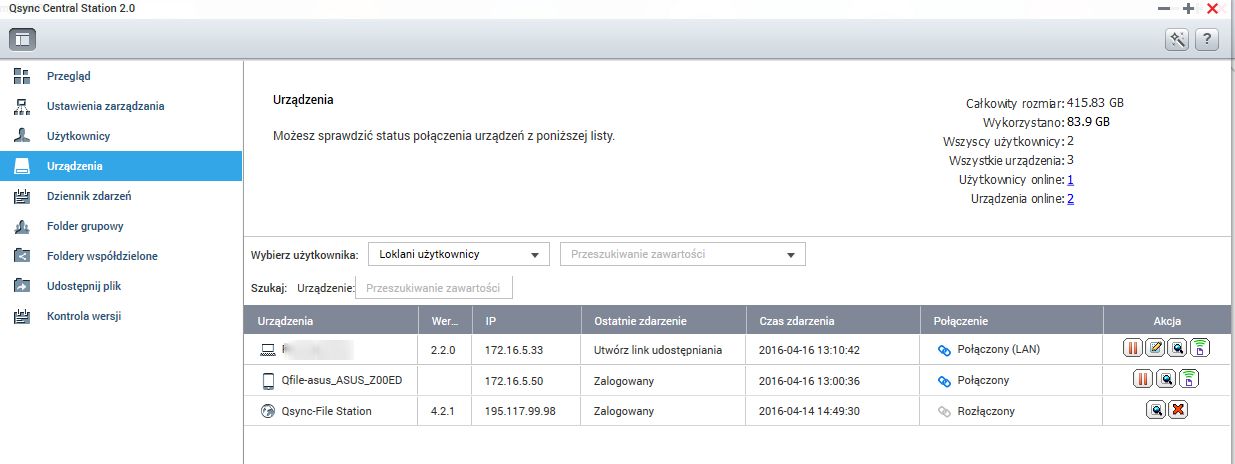The height and width of the screenshot is (464, 1235).
Task: Click wireless file icon for Qfile-asus_ASUS_Z00ED
Action: (x=1190, y=380)
